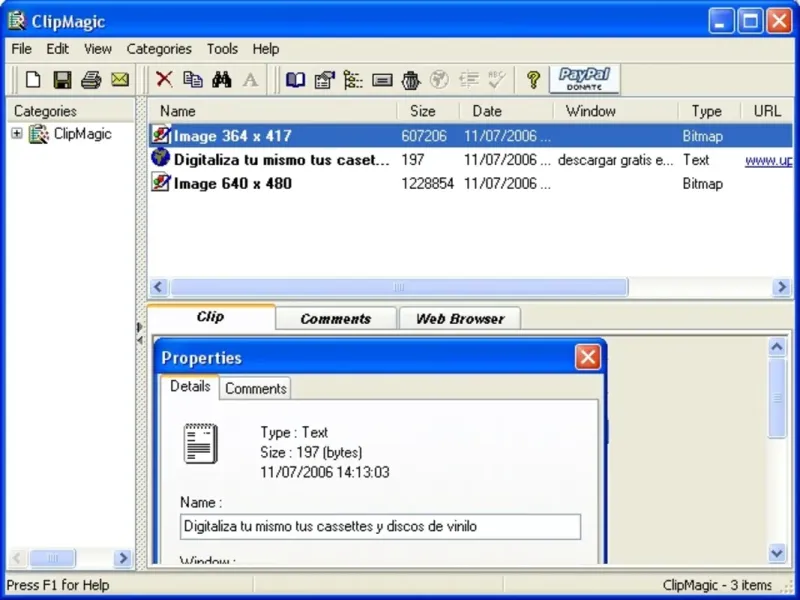The image size is (800, 600).
Task: Click the Clip pane scroll up arrow
Action: [777, 347]
